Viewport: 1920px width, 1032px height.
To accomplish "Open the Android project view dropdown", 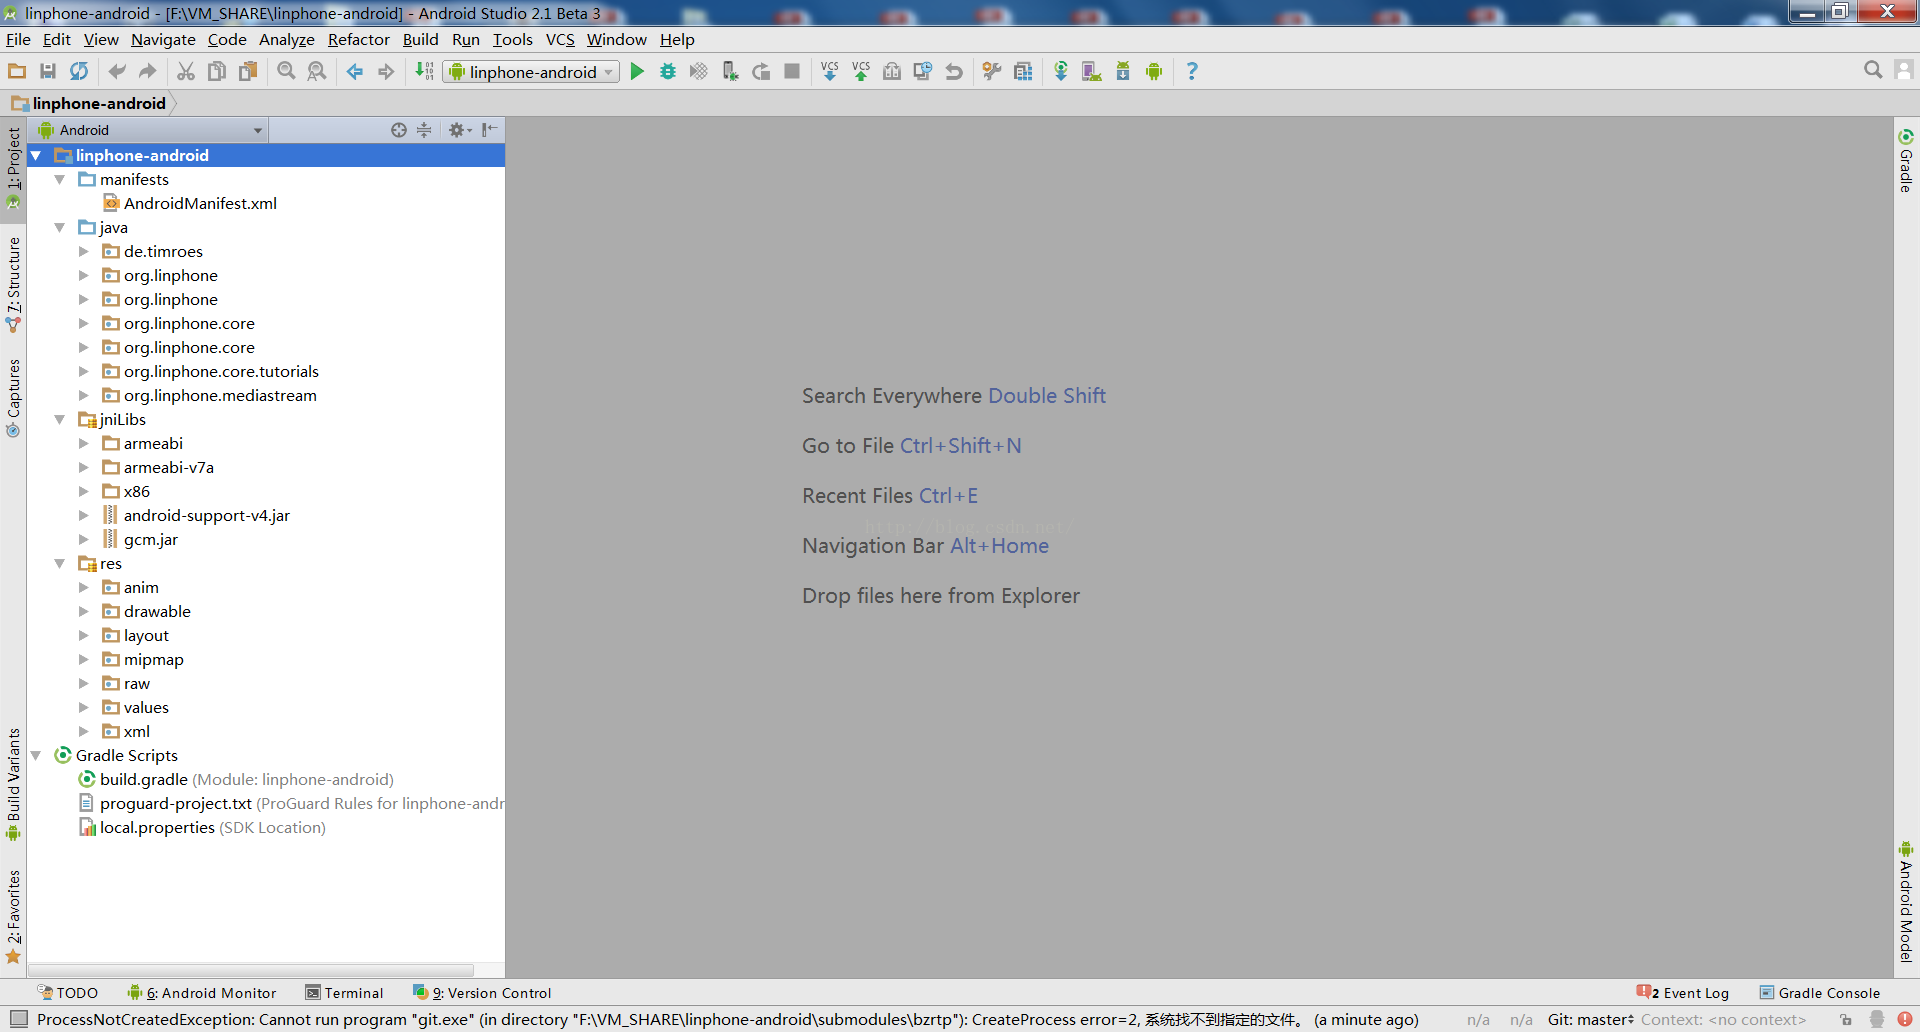I will point(150,130).
